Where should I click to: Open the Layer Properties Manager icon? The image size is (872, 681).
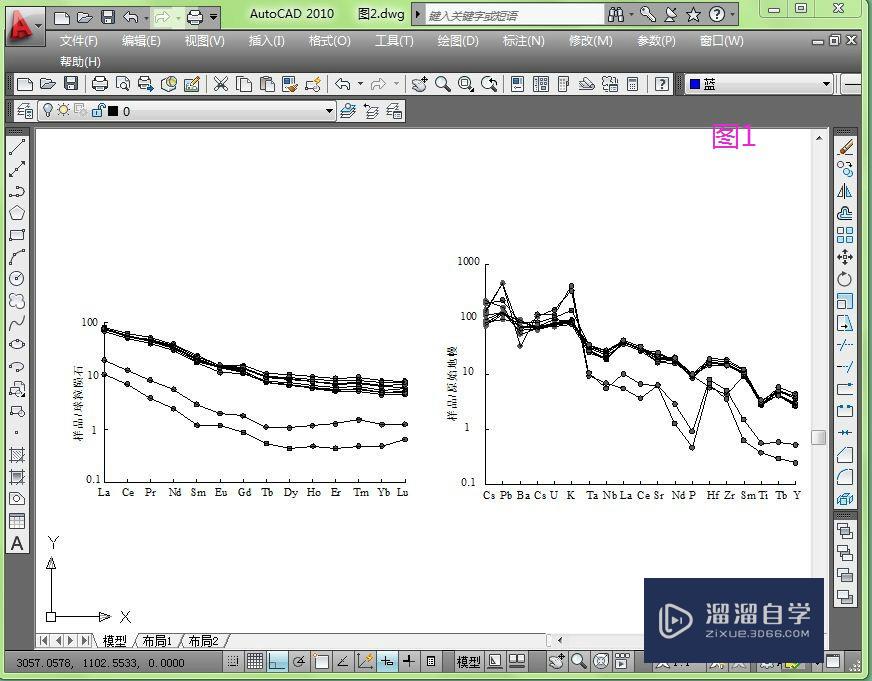click(24, 111)
